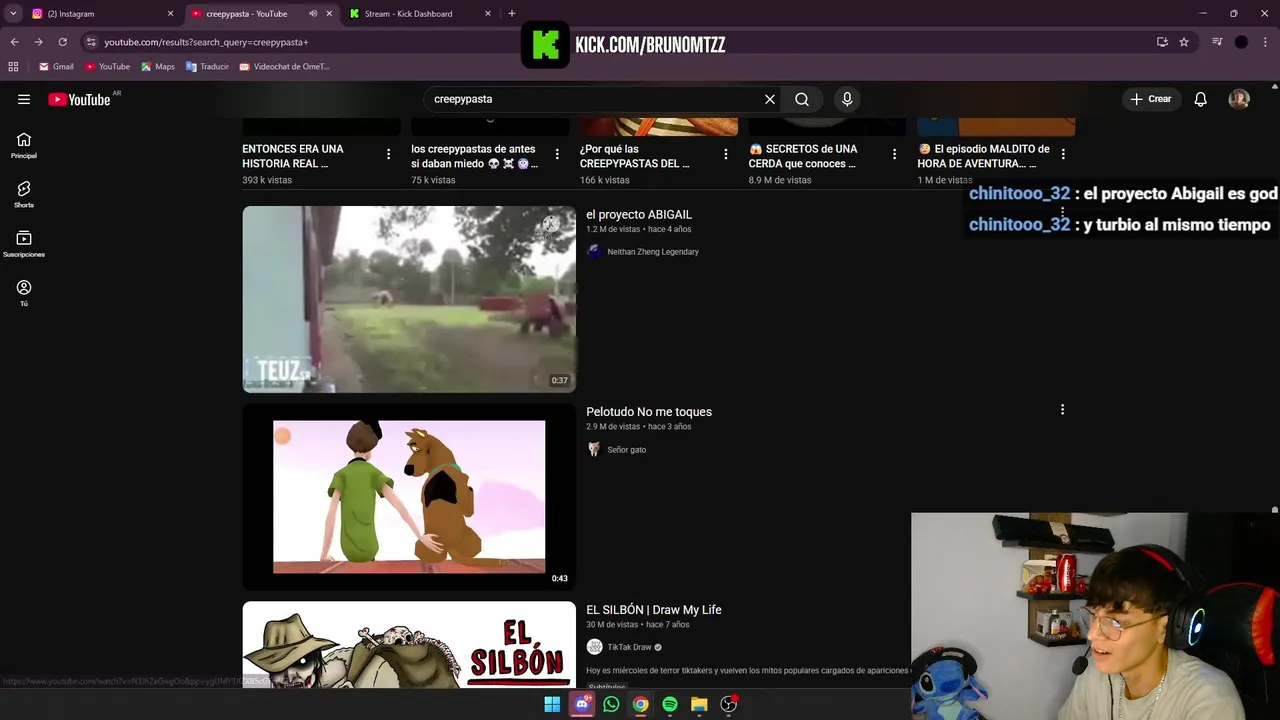Mute the YouTube tab audio icon
Viewport: 1280px width, 720px height.
pos(313,14)
